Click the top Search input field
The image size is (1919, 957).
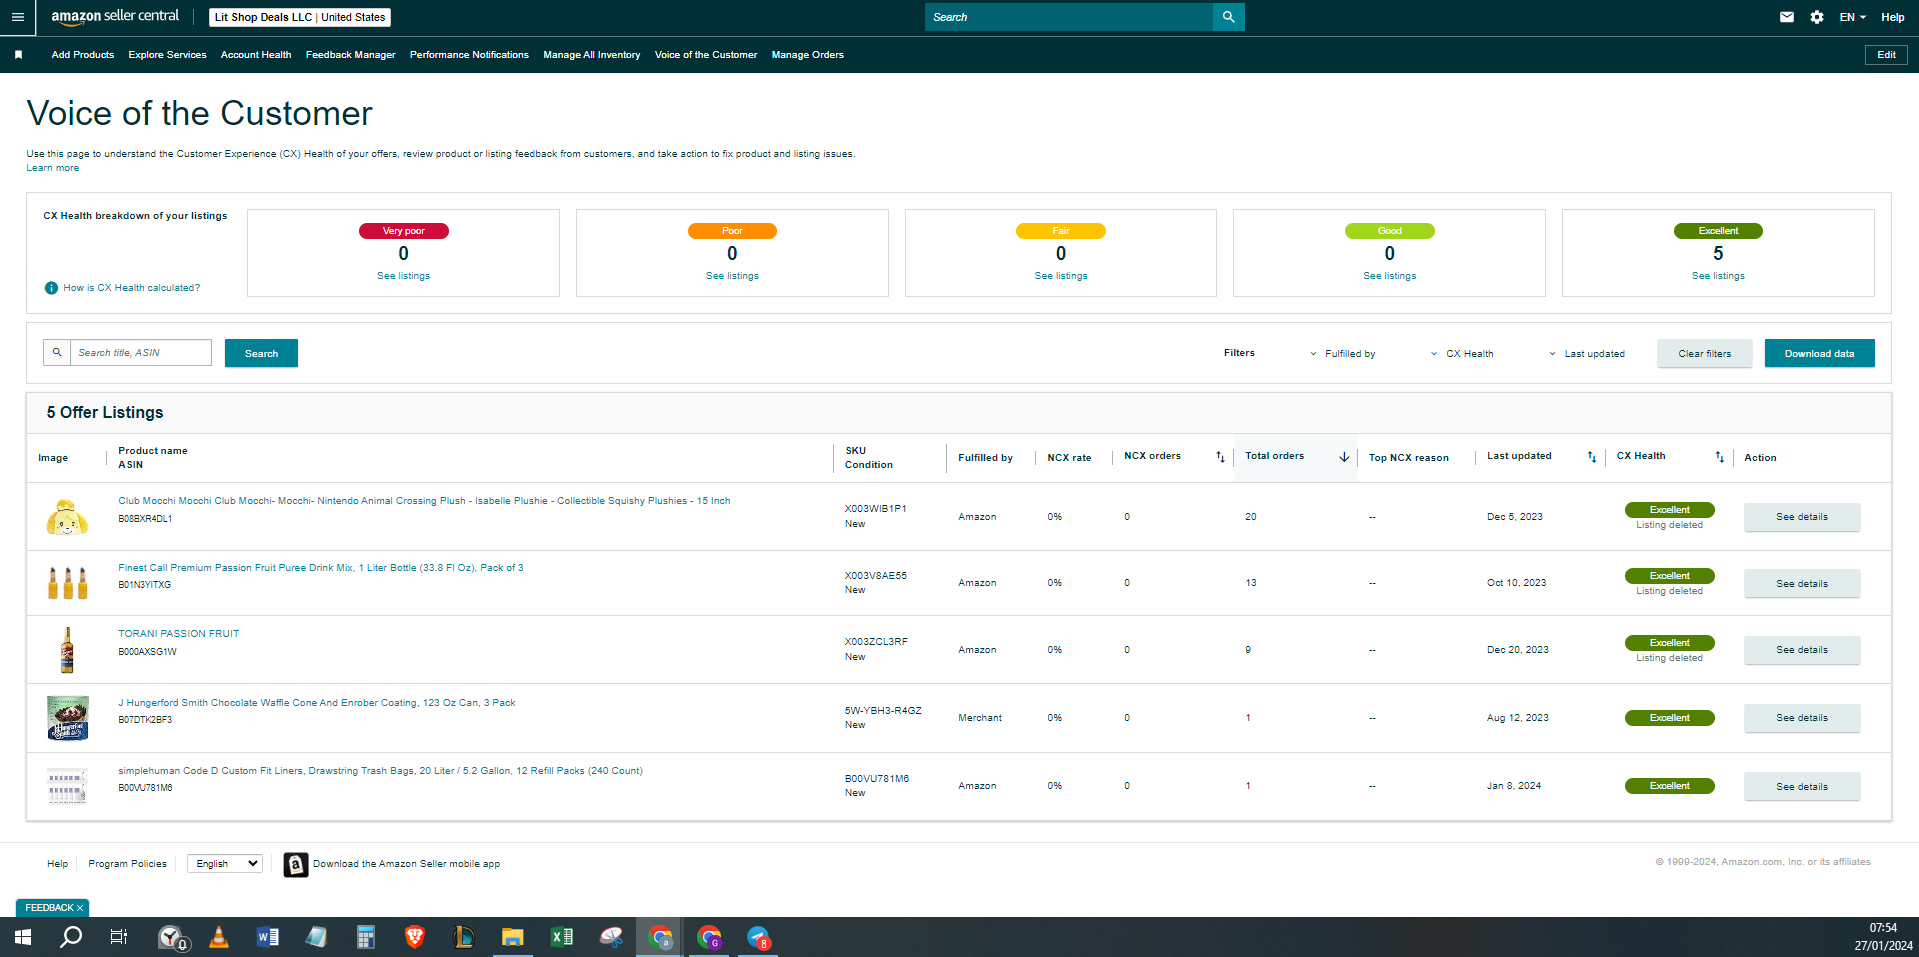click(x=1068, y=17)
